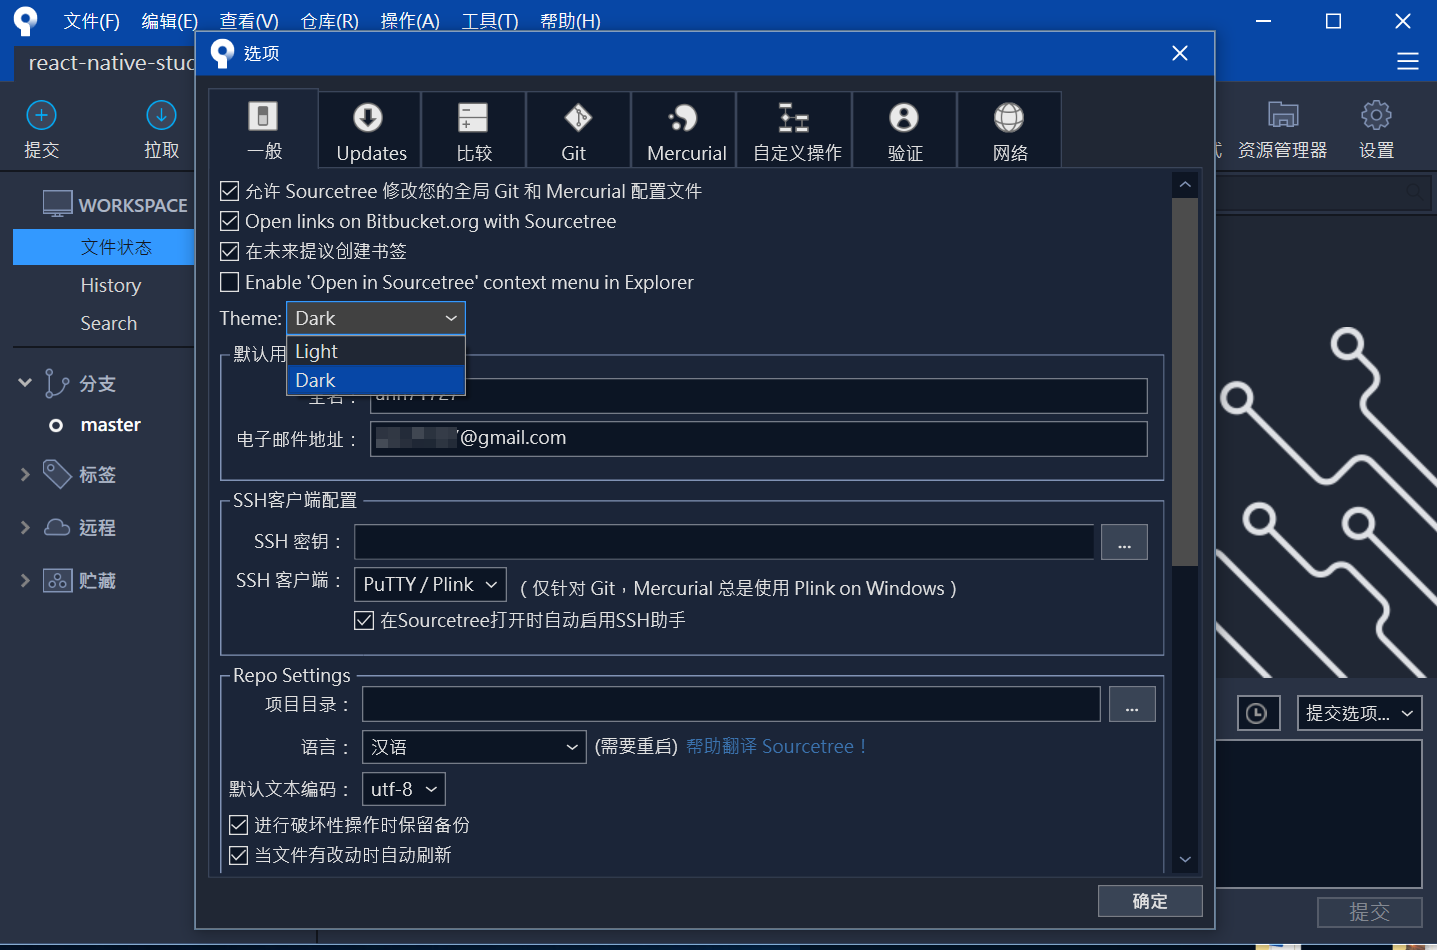
Task: Open the 提交选项 dropdown
Action: click(1360, 713)
